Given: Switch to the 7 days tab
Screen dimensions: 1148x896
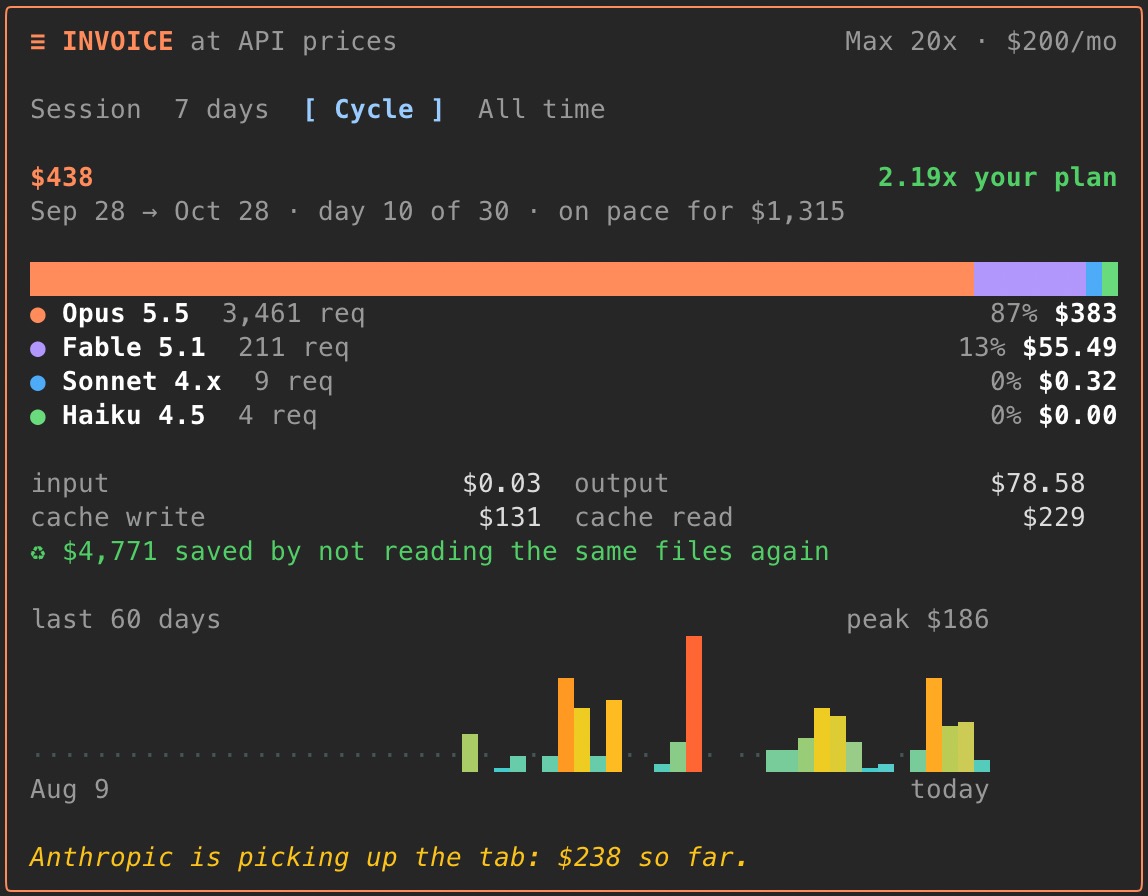Looking at the screenshot, I should click(x=221, y=110).
